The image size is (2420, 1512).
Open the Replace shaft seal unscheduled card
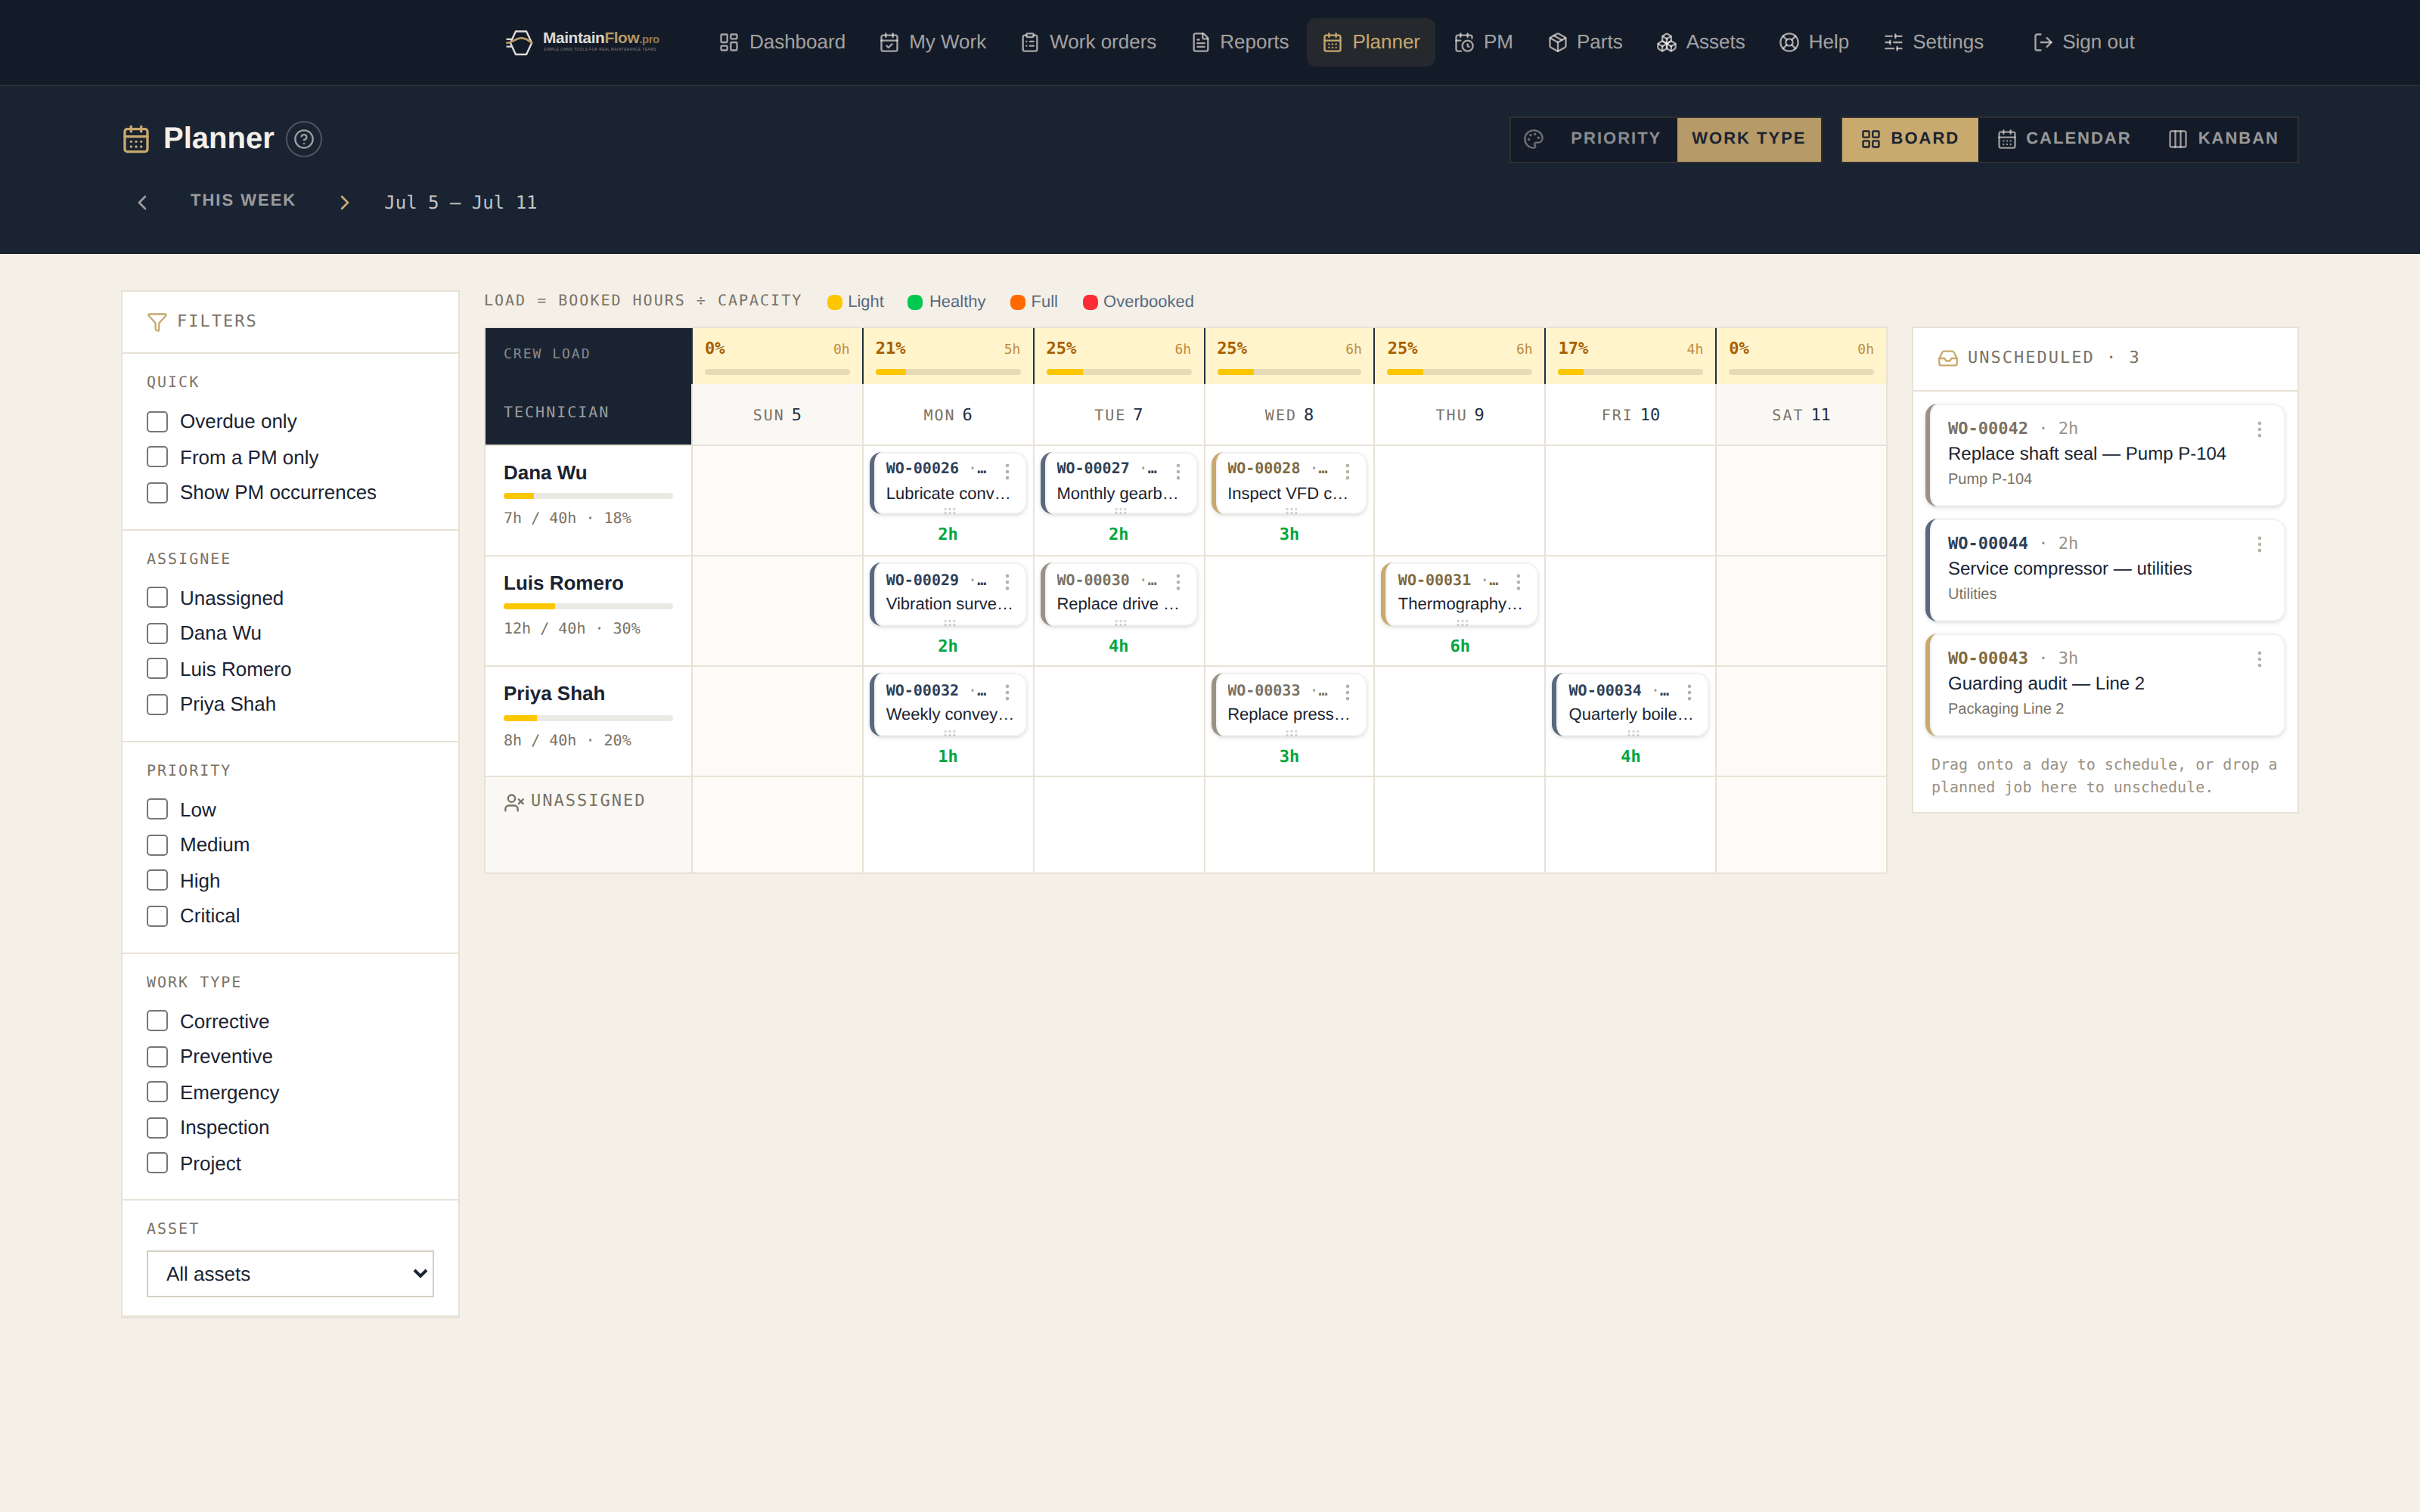[x=2105, y=455]
